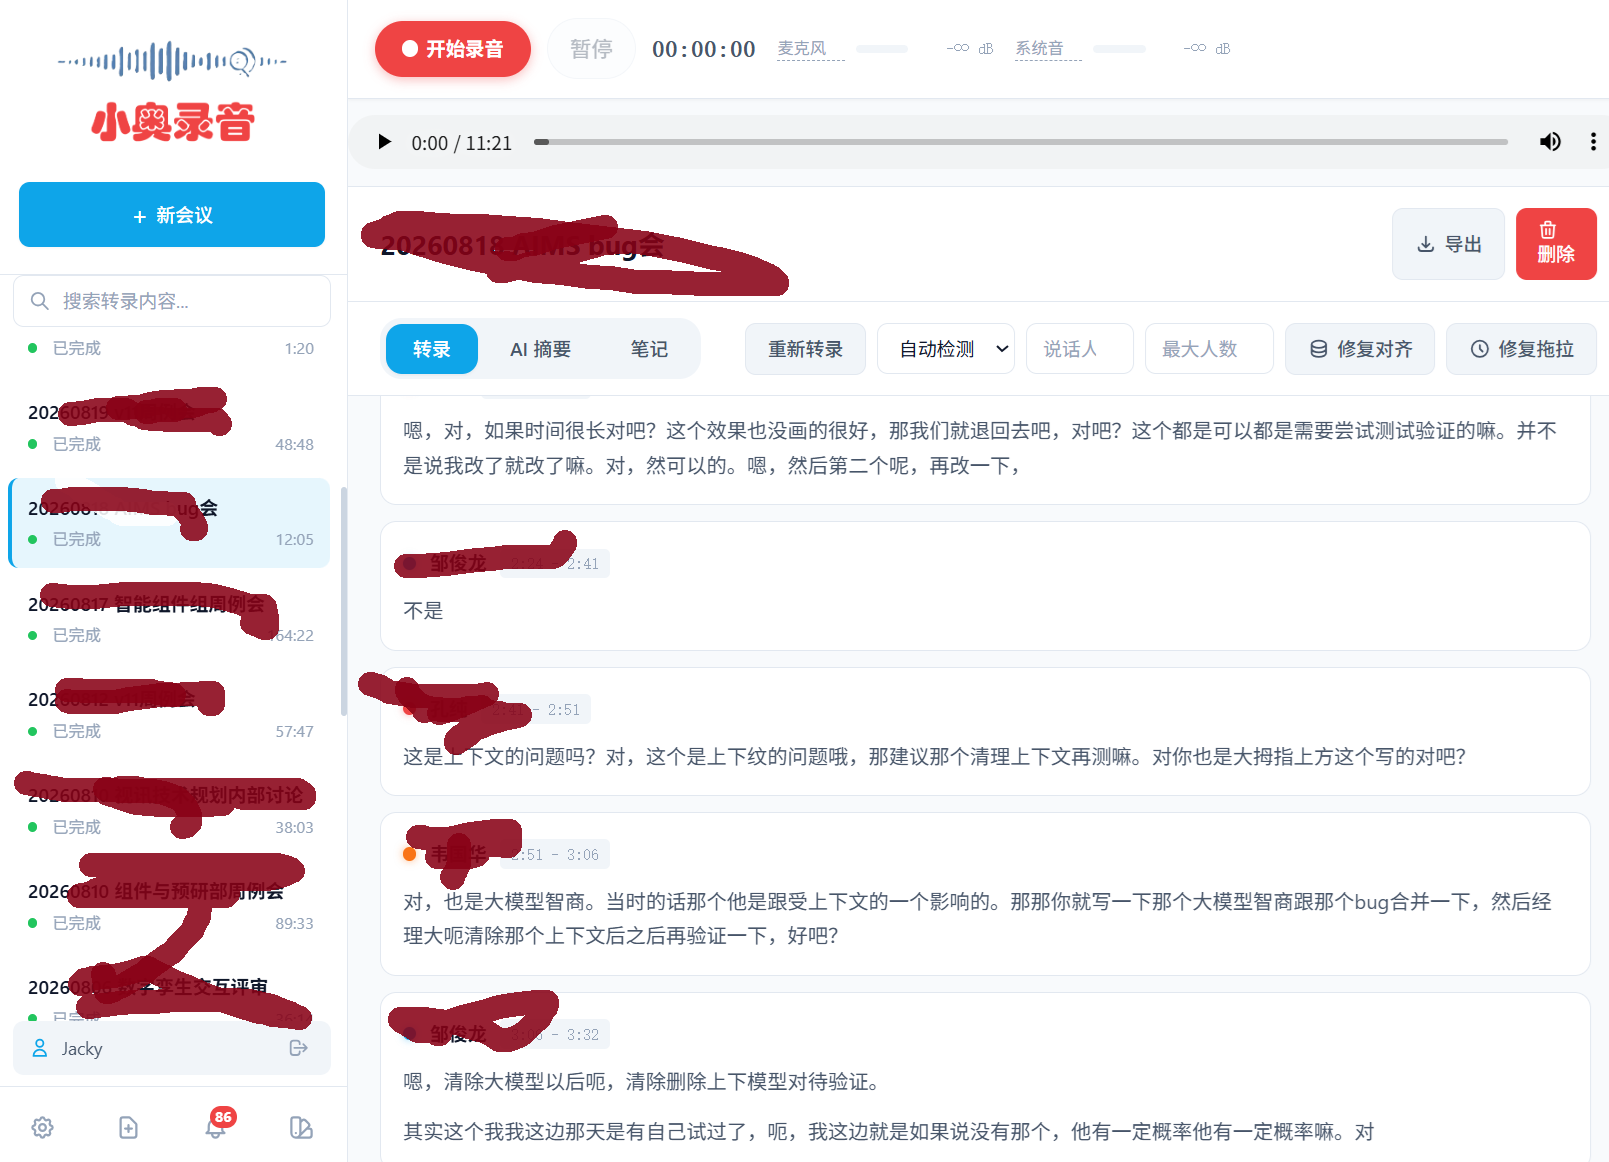Click the 0:00 / 11:21 playback time
Screen dimensions: 1609x1162
(x=462, y=143)
